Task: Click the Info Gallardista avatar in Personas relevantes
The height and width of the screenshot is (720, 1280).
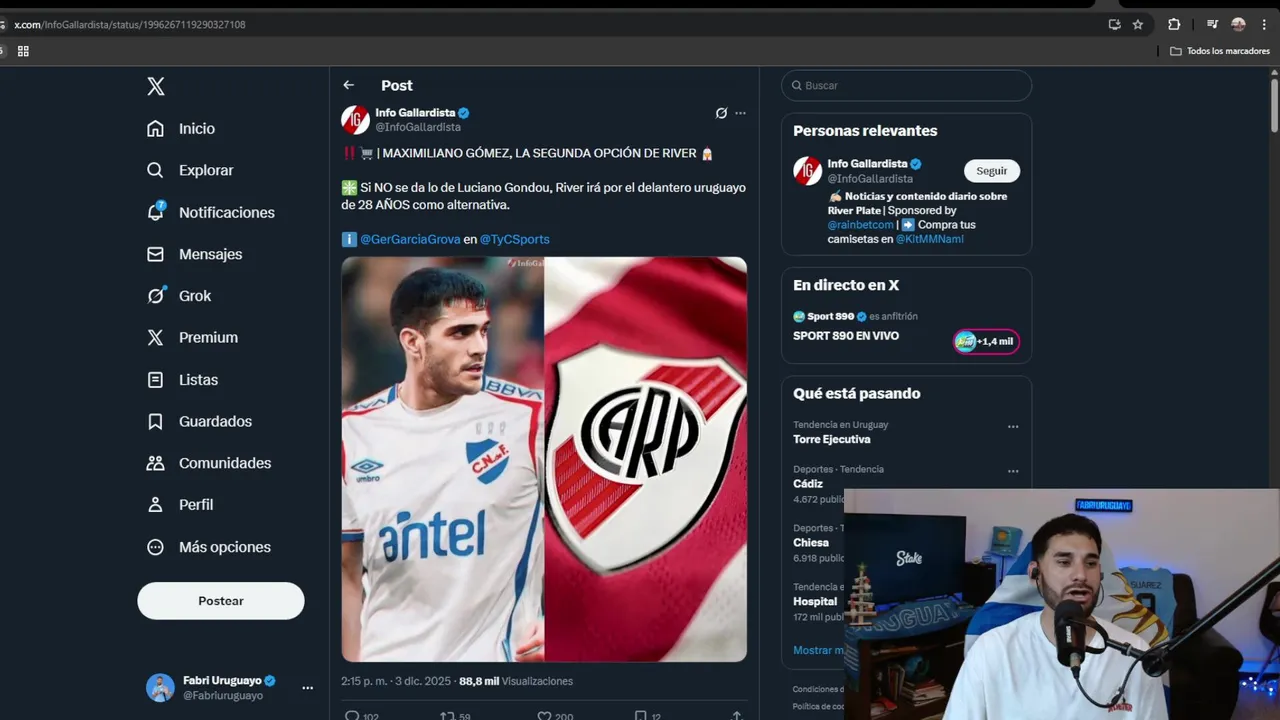Action: (x=808, y=171)
